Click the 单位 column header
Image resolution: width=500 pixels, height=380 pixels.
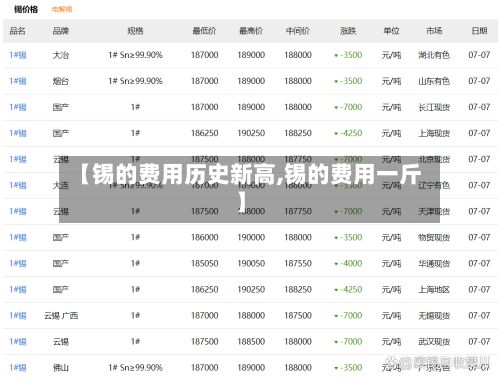click(x=391, y=31)
